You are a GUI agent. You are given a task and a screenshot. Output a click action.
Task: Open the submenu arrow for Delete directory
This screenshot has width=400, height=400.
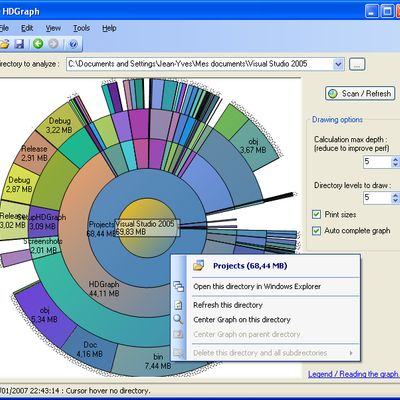(x=351, y=353)
